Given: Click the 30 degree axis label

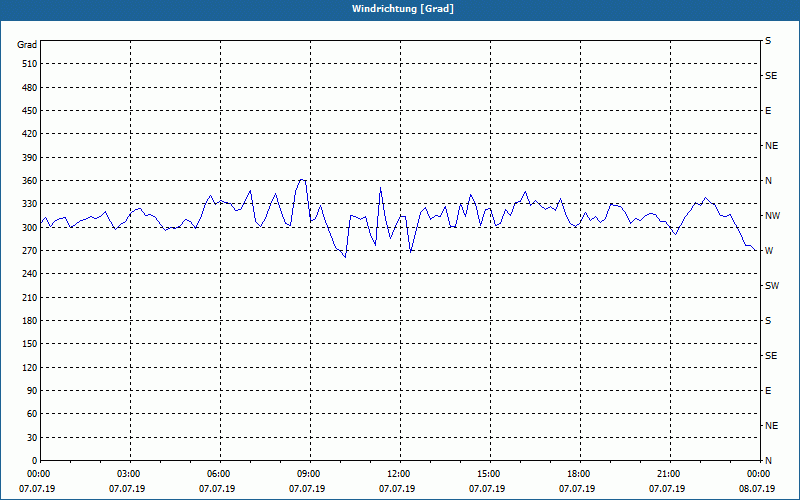Looking at the screenshot, I should tap(32, 437).
